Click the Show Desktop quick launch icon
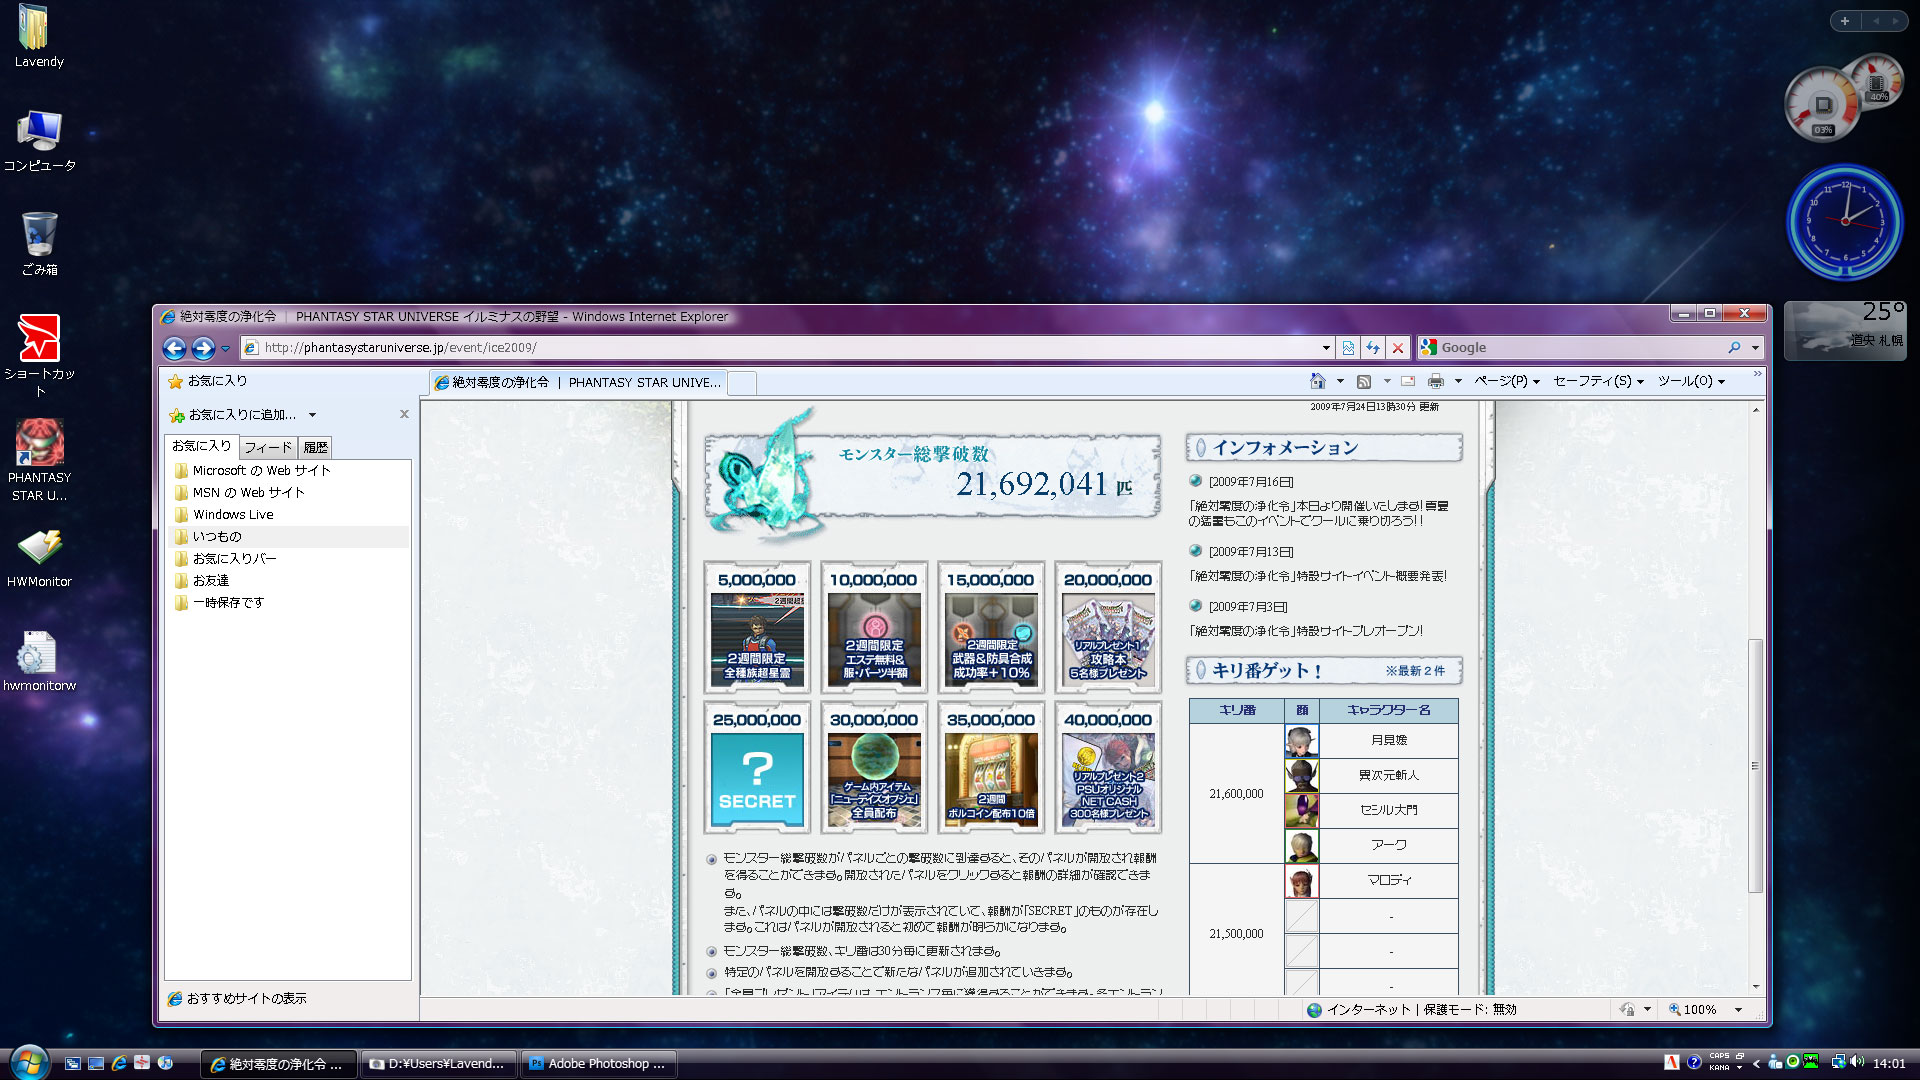The height and width of the screenshot is (1080, 1920). [x=95, y=1063]
